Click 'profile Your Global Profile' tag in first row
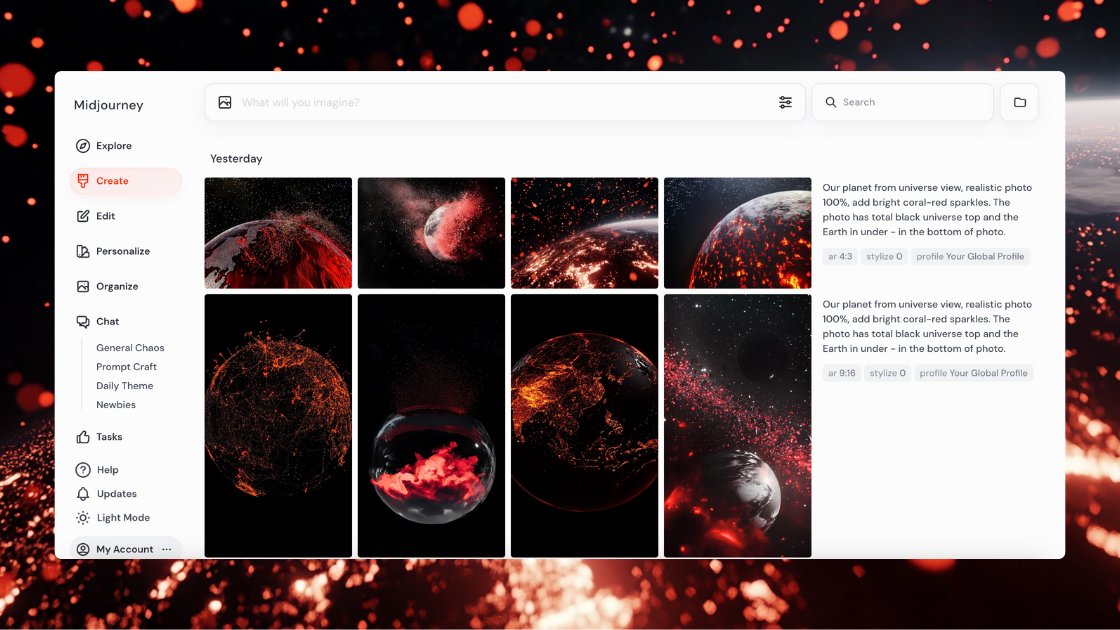The image size is (1120, 630). point(970,256)
